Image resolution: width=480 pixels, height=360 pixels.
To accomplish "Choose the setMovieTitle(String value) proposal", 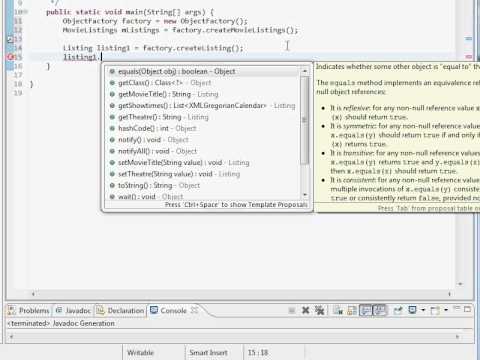I will click(202, 163).
